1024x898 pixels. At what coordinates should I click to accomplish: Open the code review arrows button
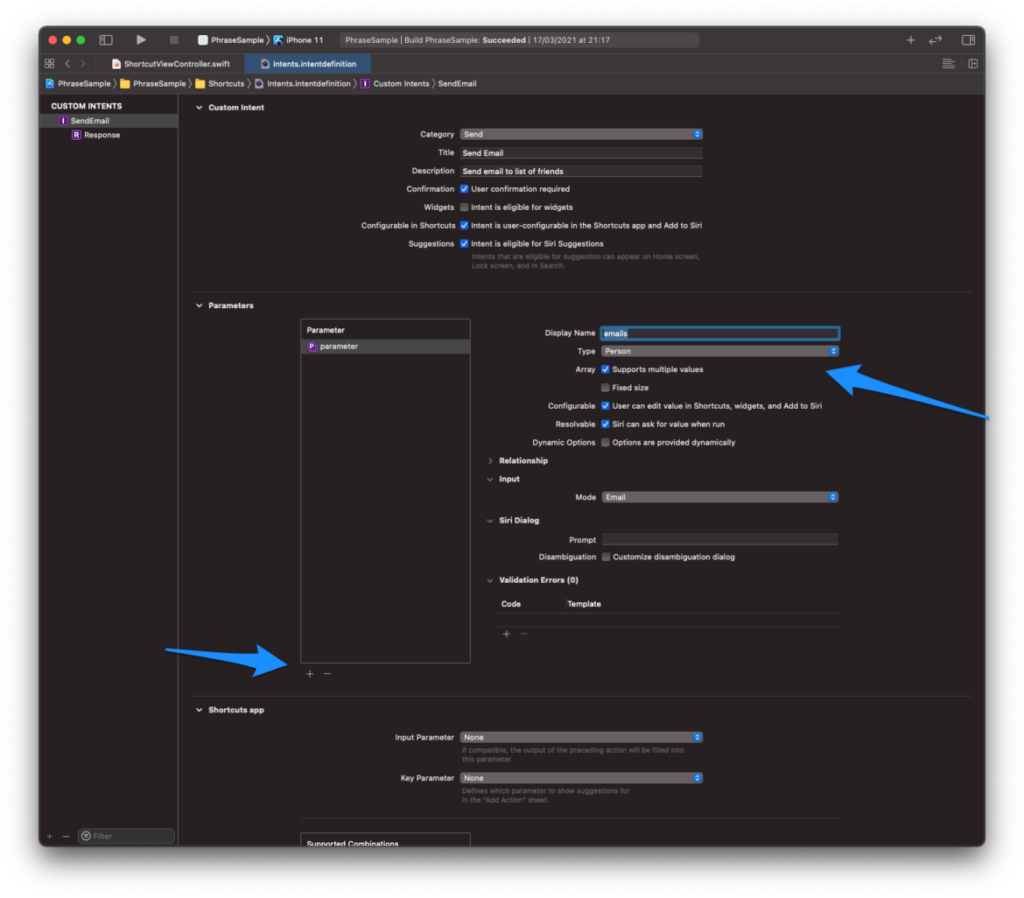point(936,40)
